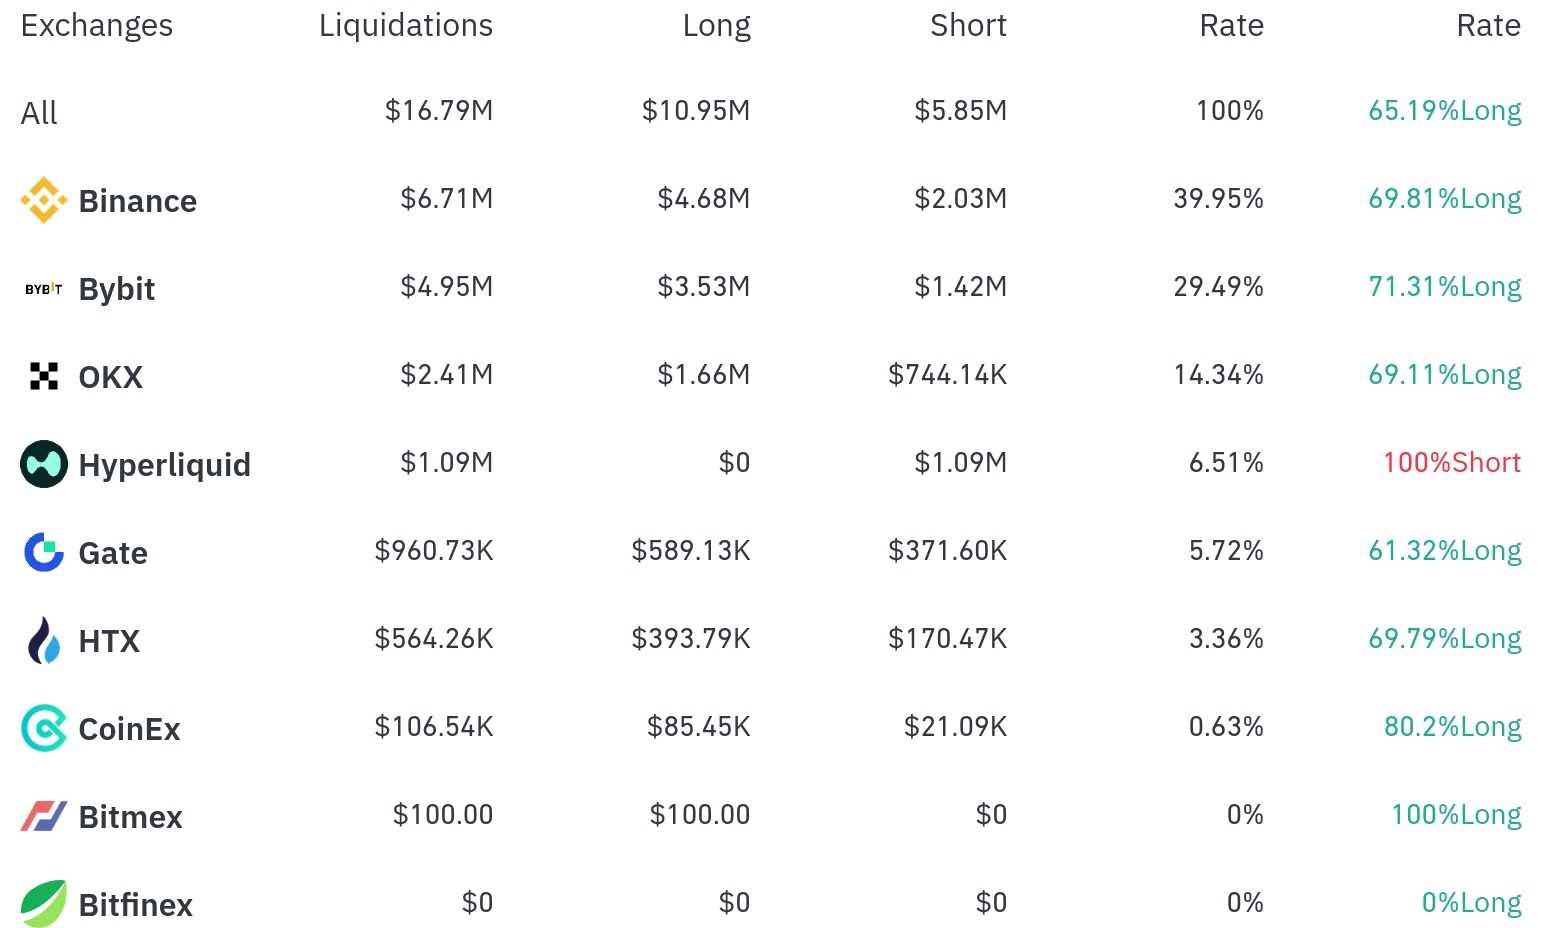Open the Binance exchange name link

tap(138, 201)
